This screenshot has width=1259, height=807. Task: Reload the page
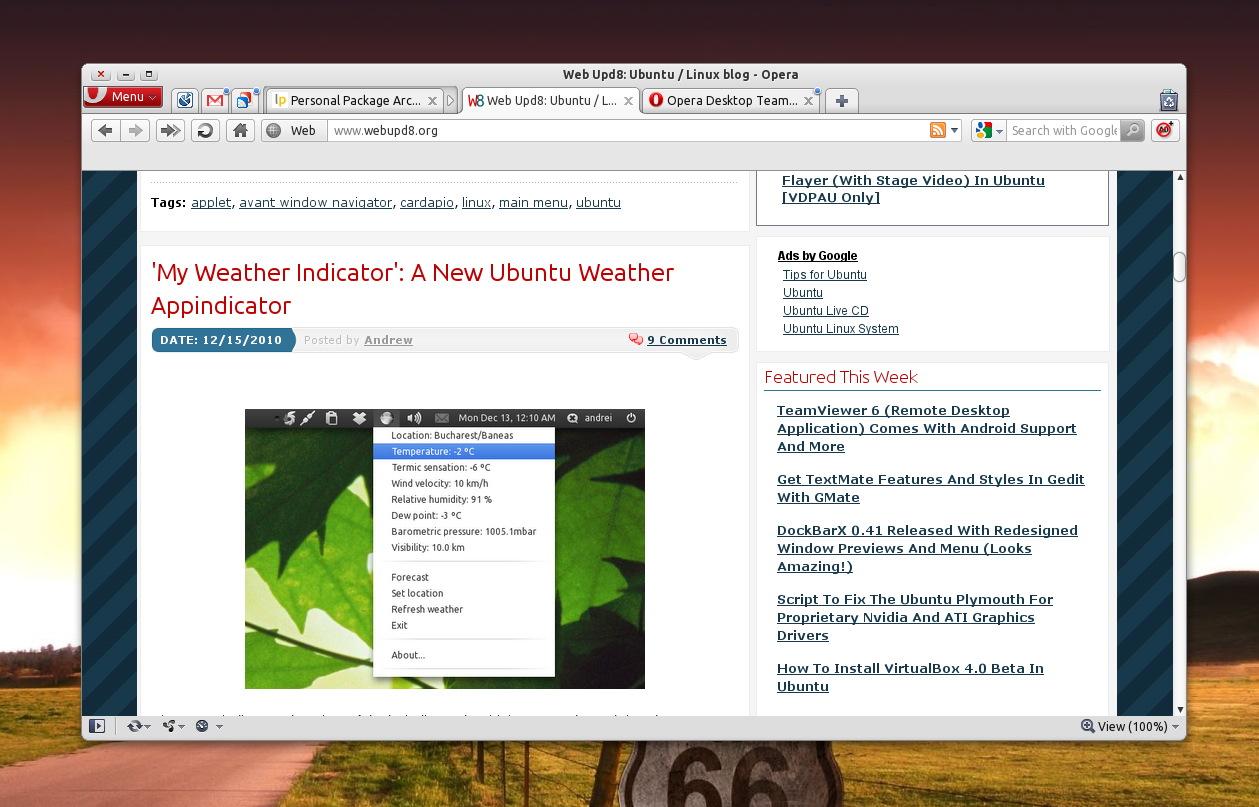point(205,130)
